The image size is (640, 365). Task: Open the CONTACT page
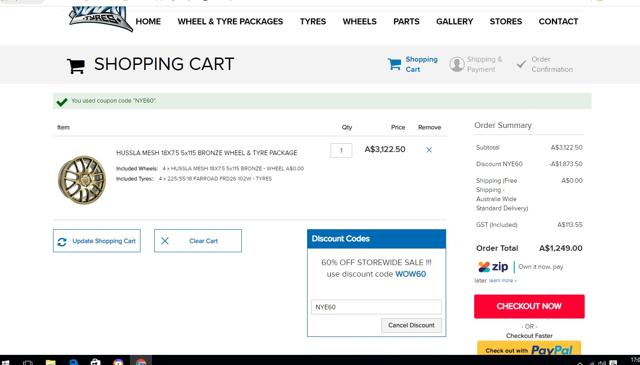[x=558, y=22]
